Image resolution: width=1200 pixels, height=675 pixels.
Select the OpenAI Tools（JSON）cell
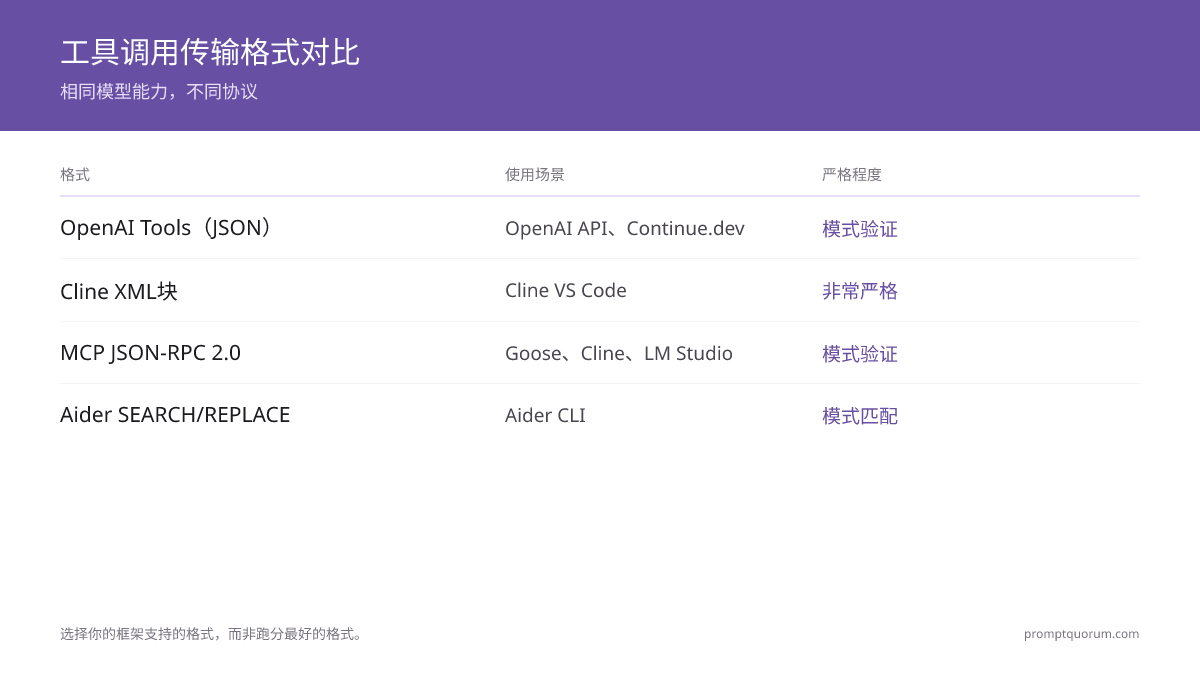(x=168, y=228)
